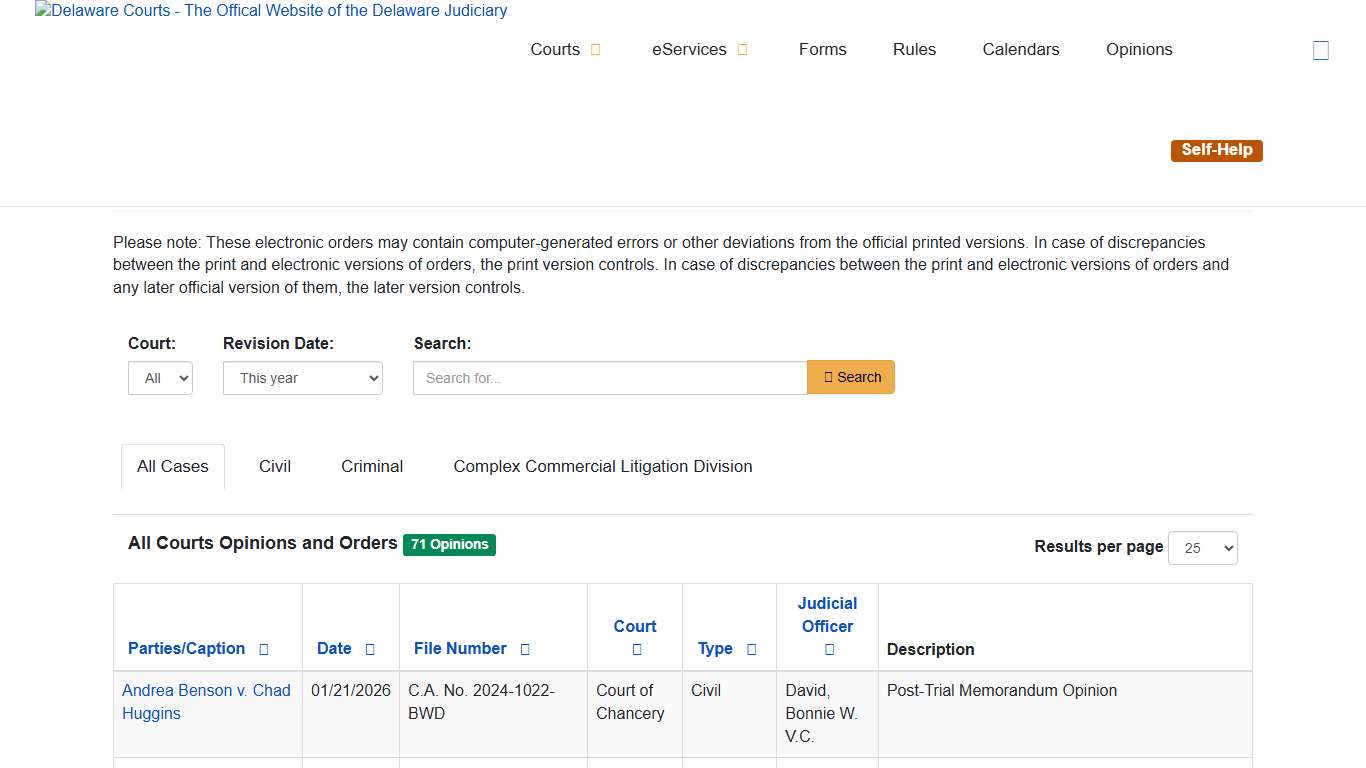This screenshot has height=768, width=1366.
Task: Open the Self-Help button
Action: coord(1216,150)
